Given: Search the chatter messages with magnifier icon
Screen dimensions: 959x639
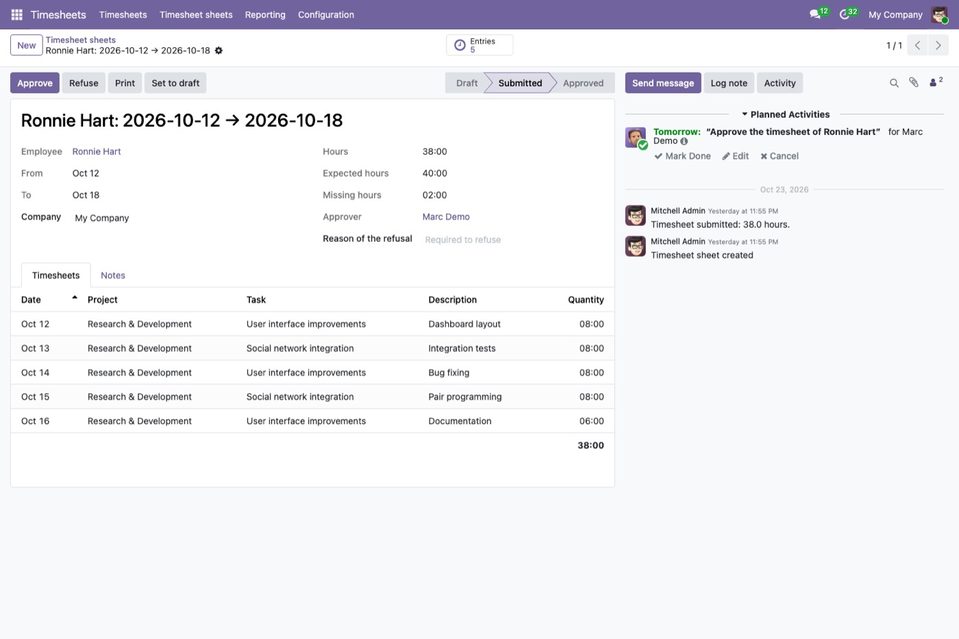Looking at the screenshot, I should point(894,83).
